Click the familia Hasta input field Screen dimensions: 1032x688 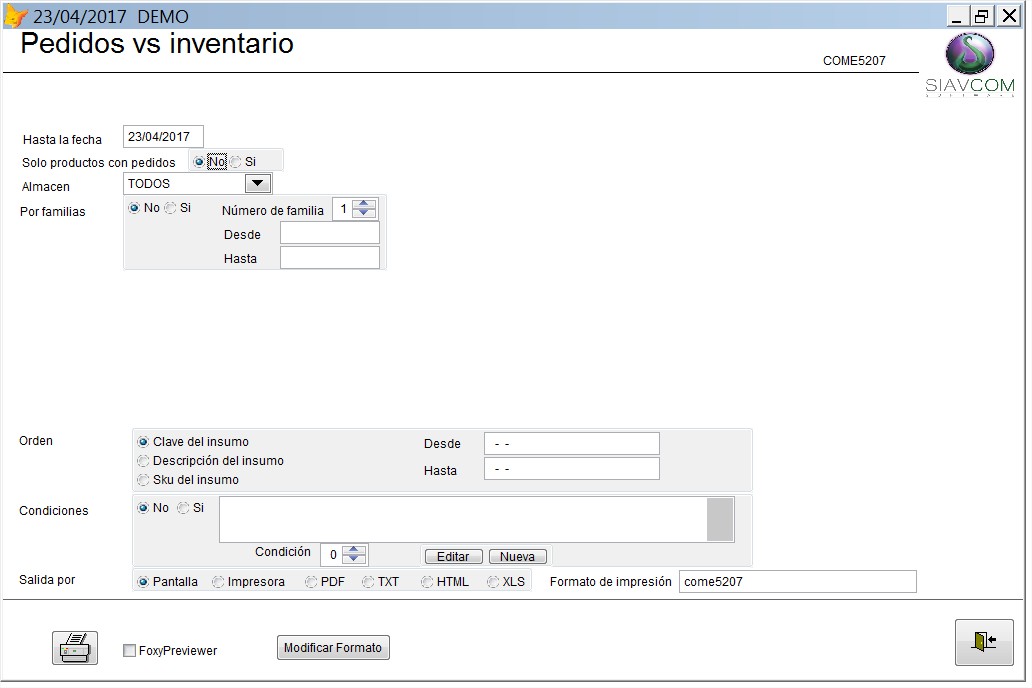click(x=330, y=257)
